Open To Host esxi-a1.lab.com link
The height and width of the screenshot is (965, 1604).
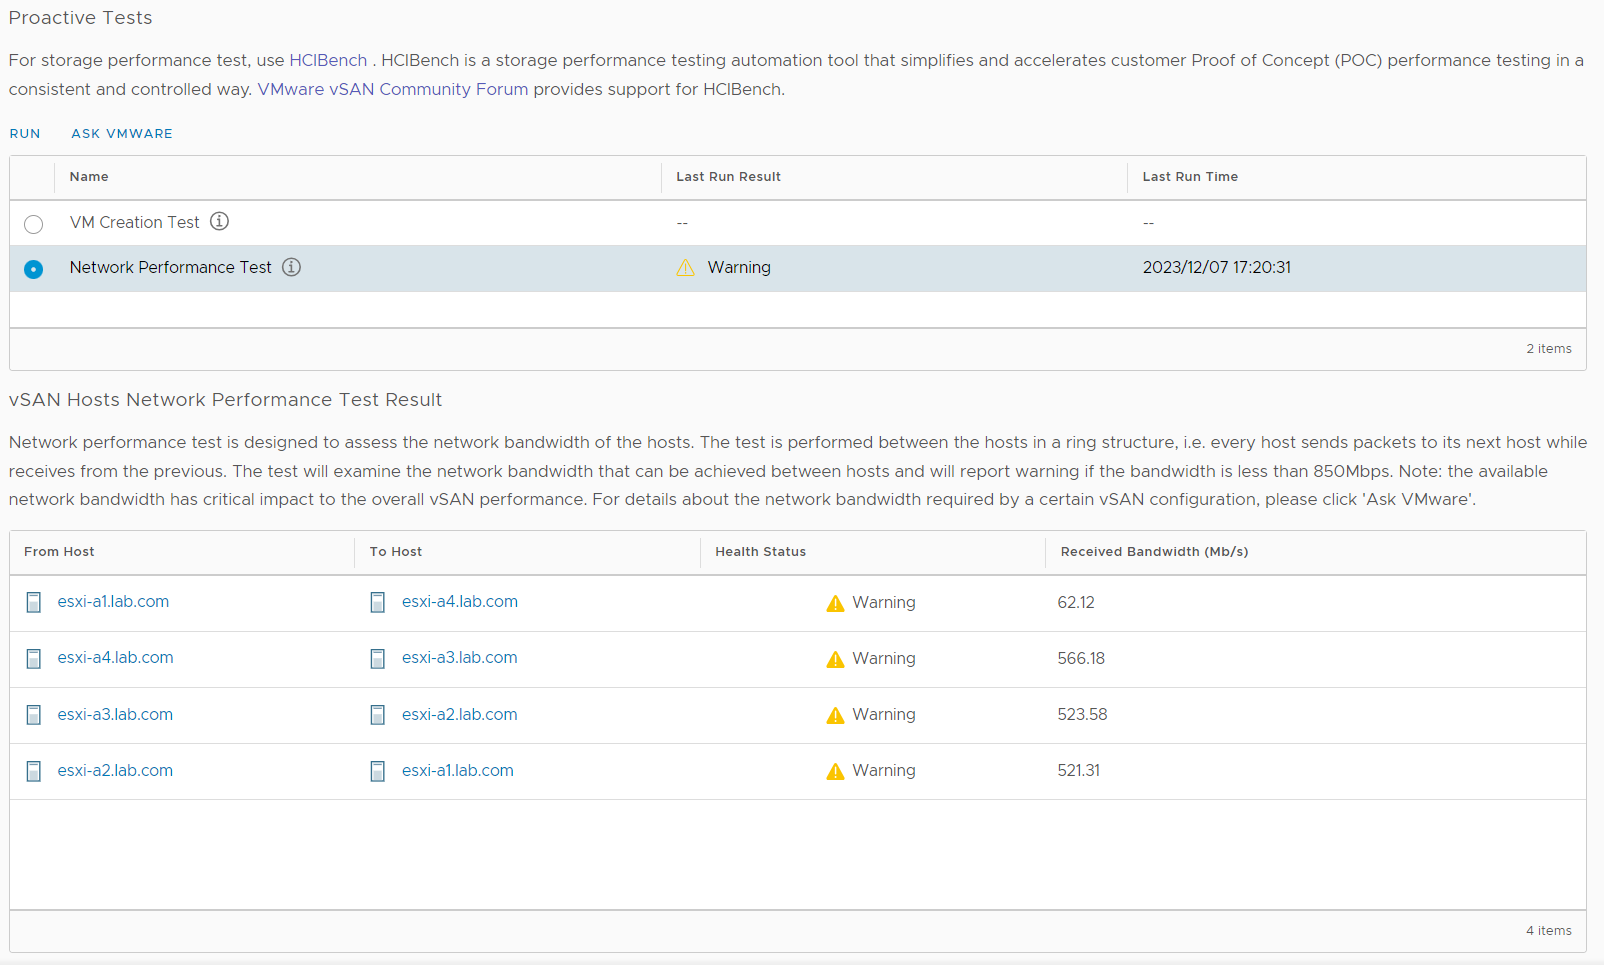458,770
